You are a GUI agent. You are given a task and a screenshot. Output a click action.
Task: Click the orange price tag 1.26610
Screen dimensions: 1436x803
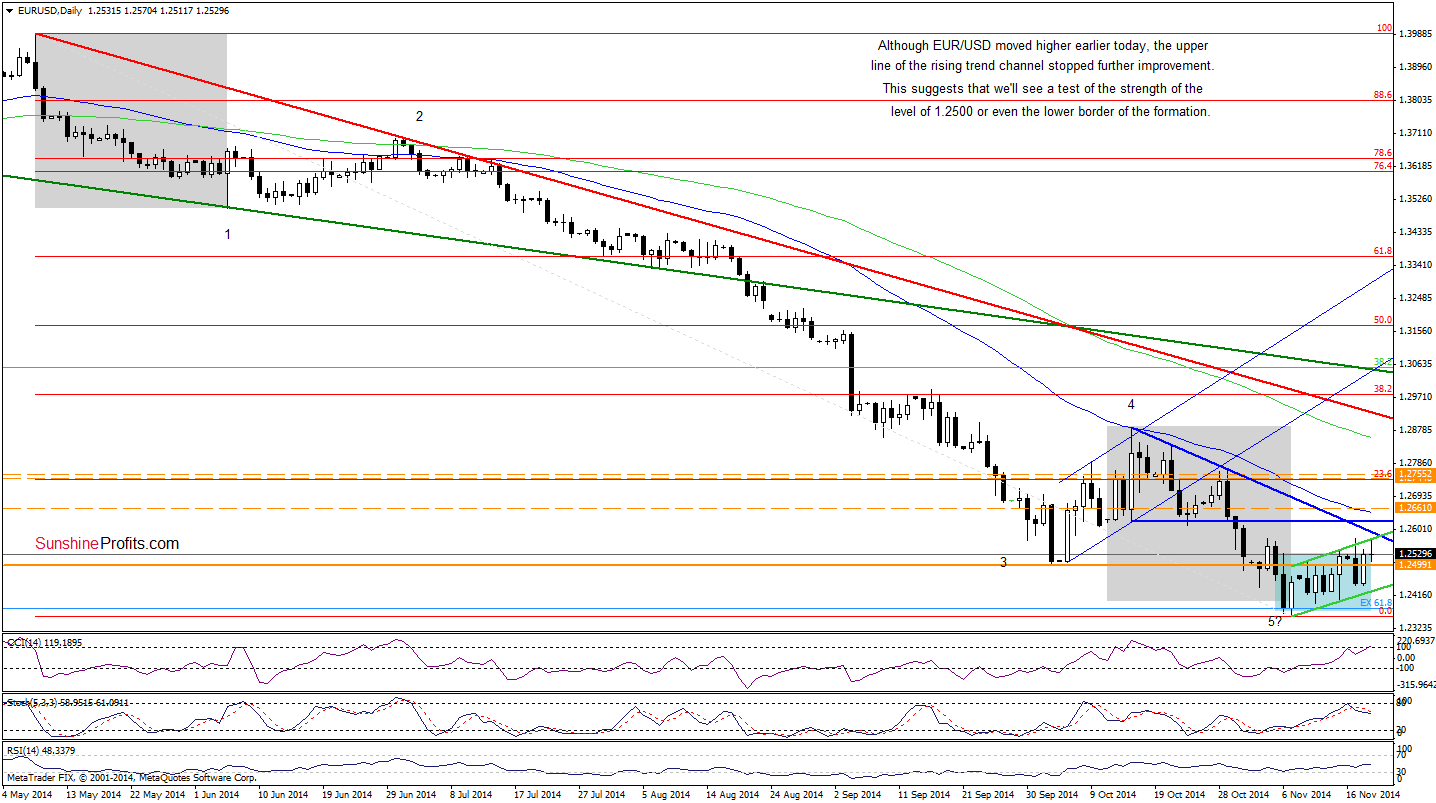[1415, 508]
